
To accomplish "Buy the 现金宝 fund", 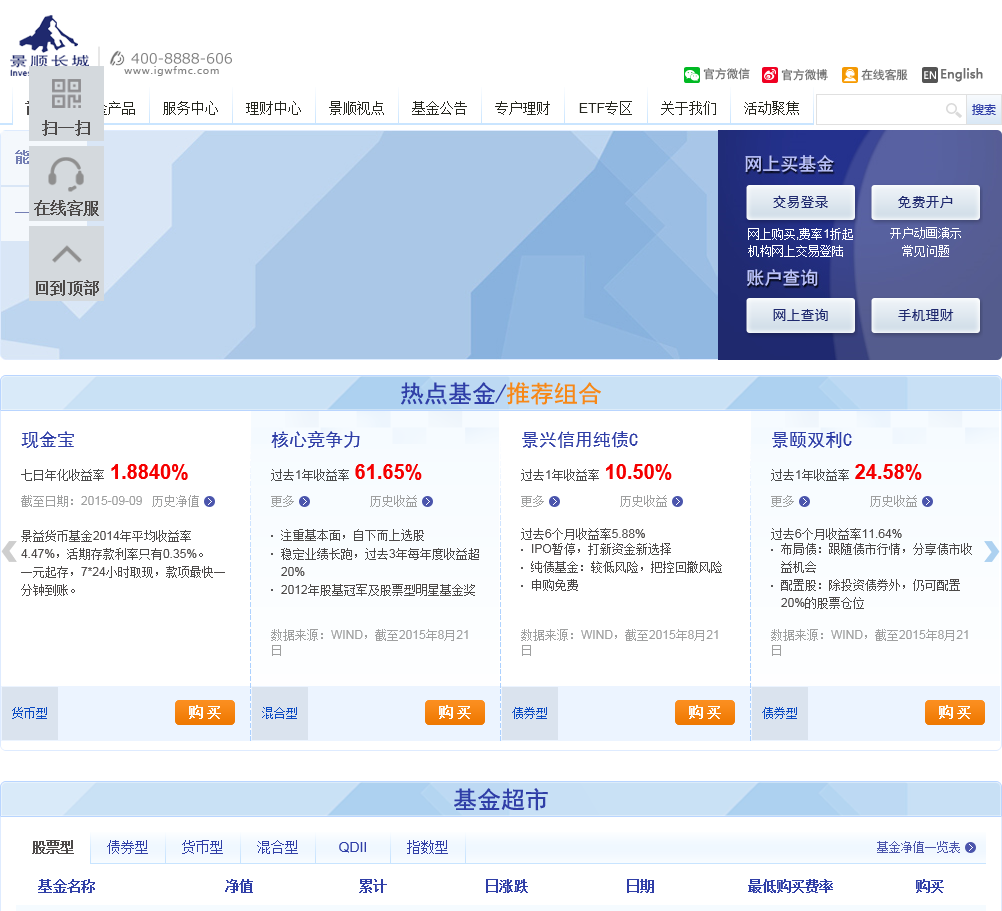I will click(x=205, y=712).
